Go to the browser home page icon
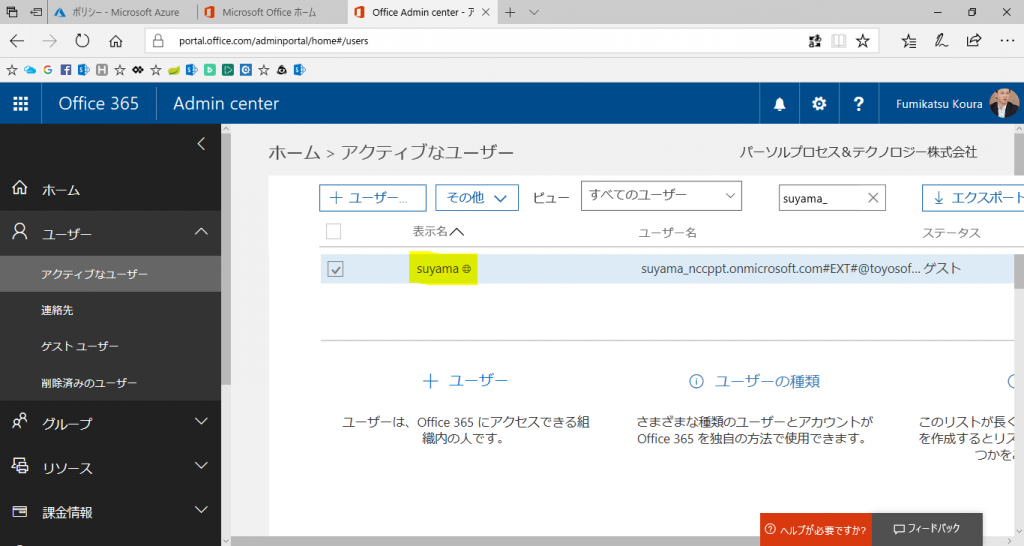 click(116, 41)
